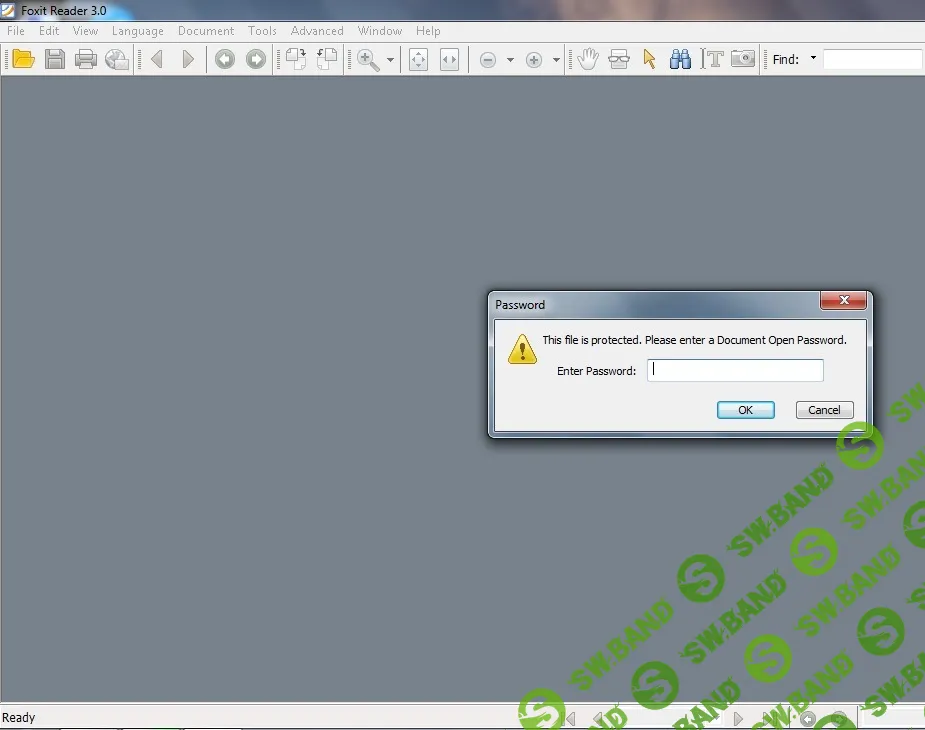Click the Fit Page icon
This screenshot has width=925, height=730.
419,60
